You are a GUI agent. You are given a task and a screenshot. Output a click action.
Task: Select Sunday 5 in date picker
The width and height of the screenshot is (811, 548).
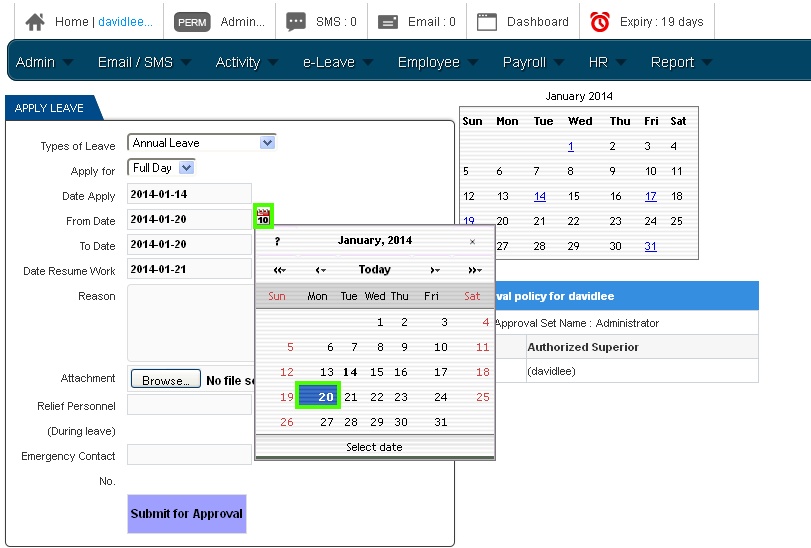pos(290,347)
